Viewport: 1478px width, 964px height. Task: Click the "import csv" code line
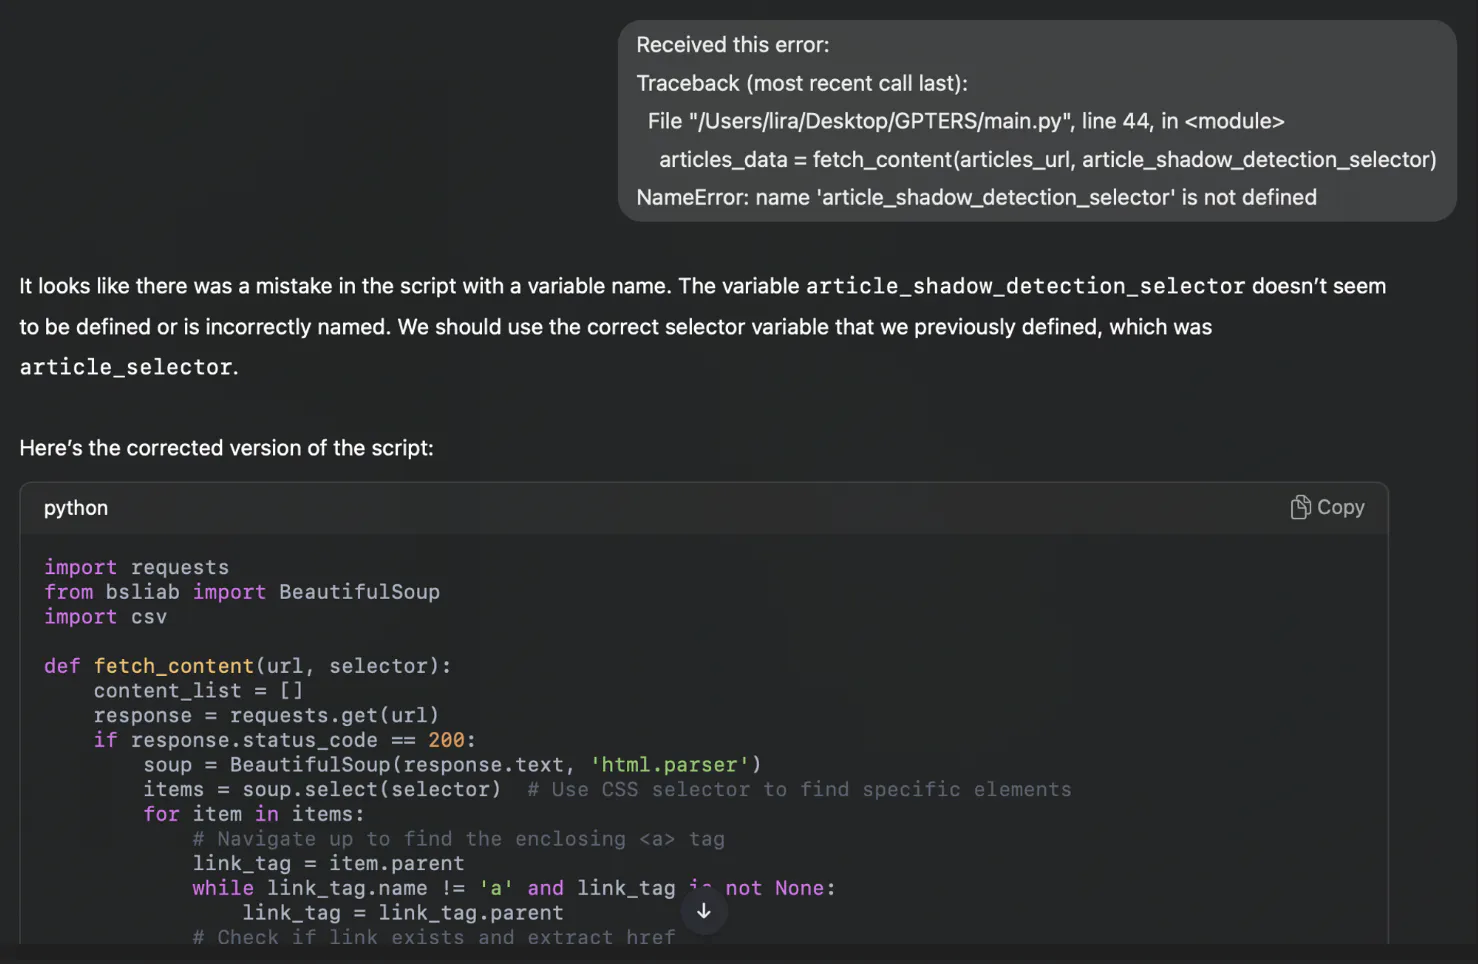pyautogui.click(x=105, y=617)
